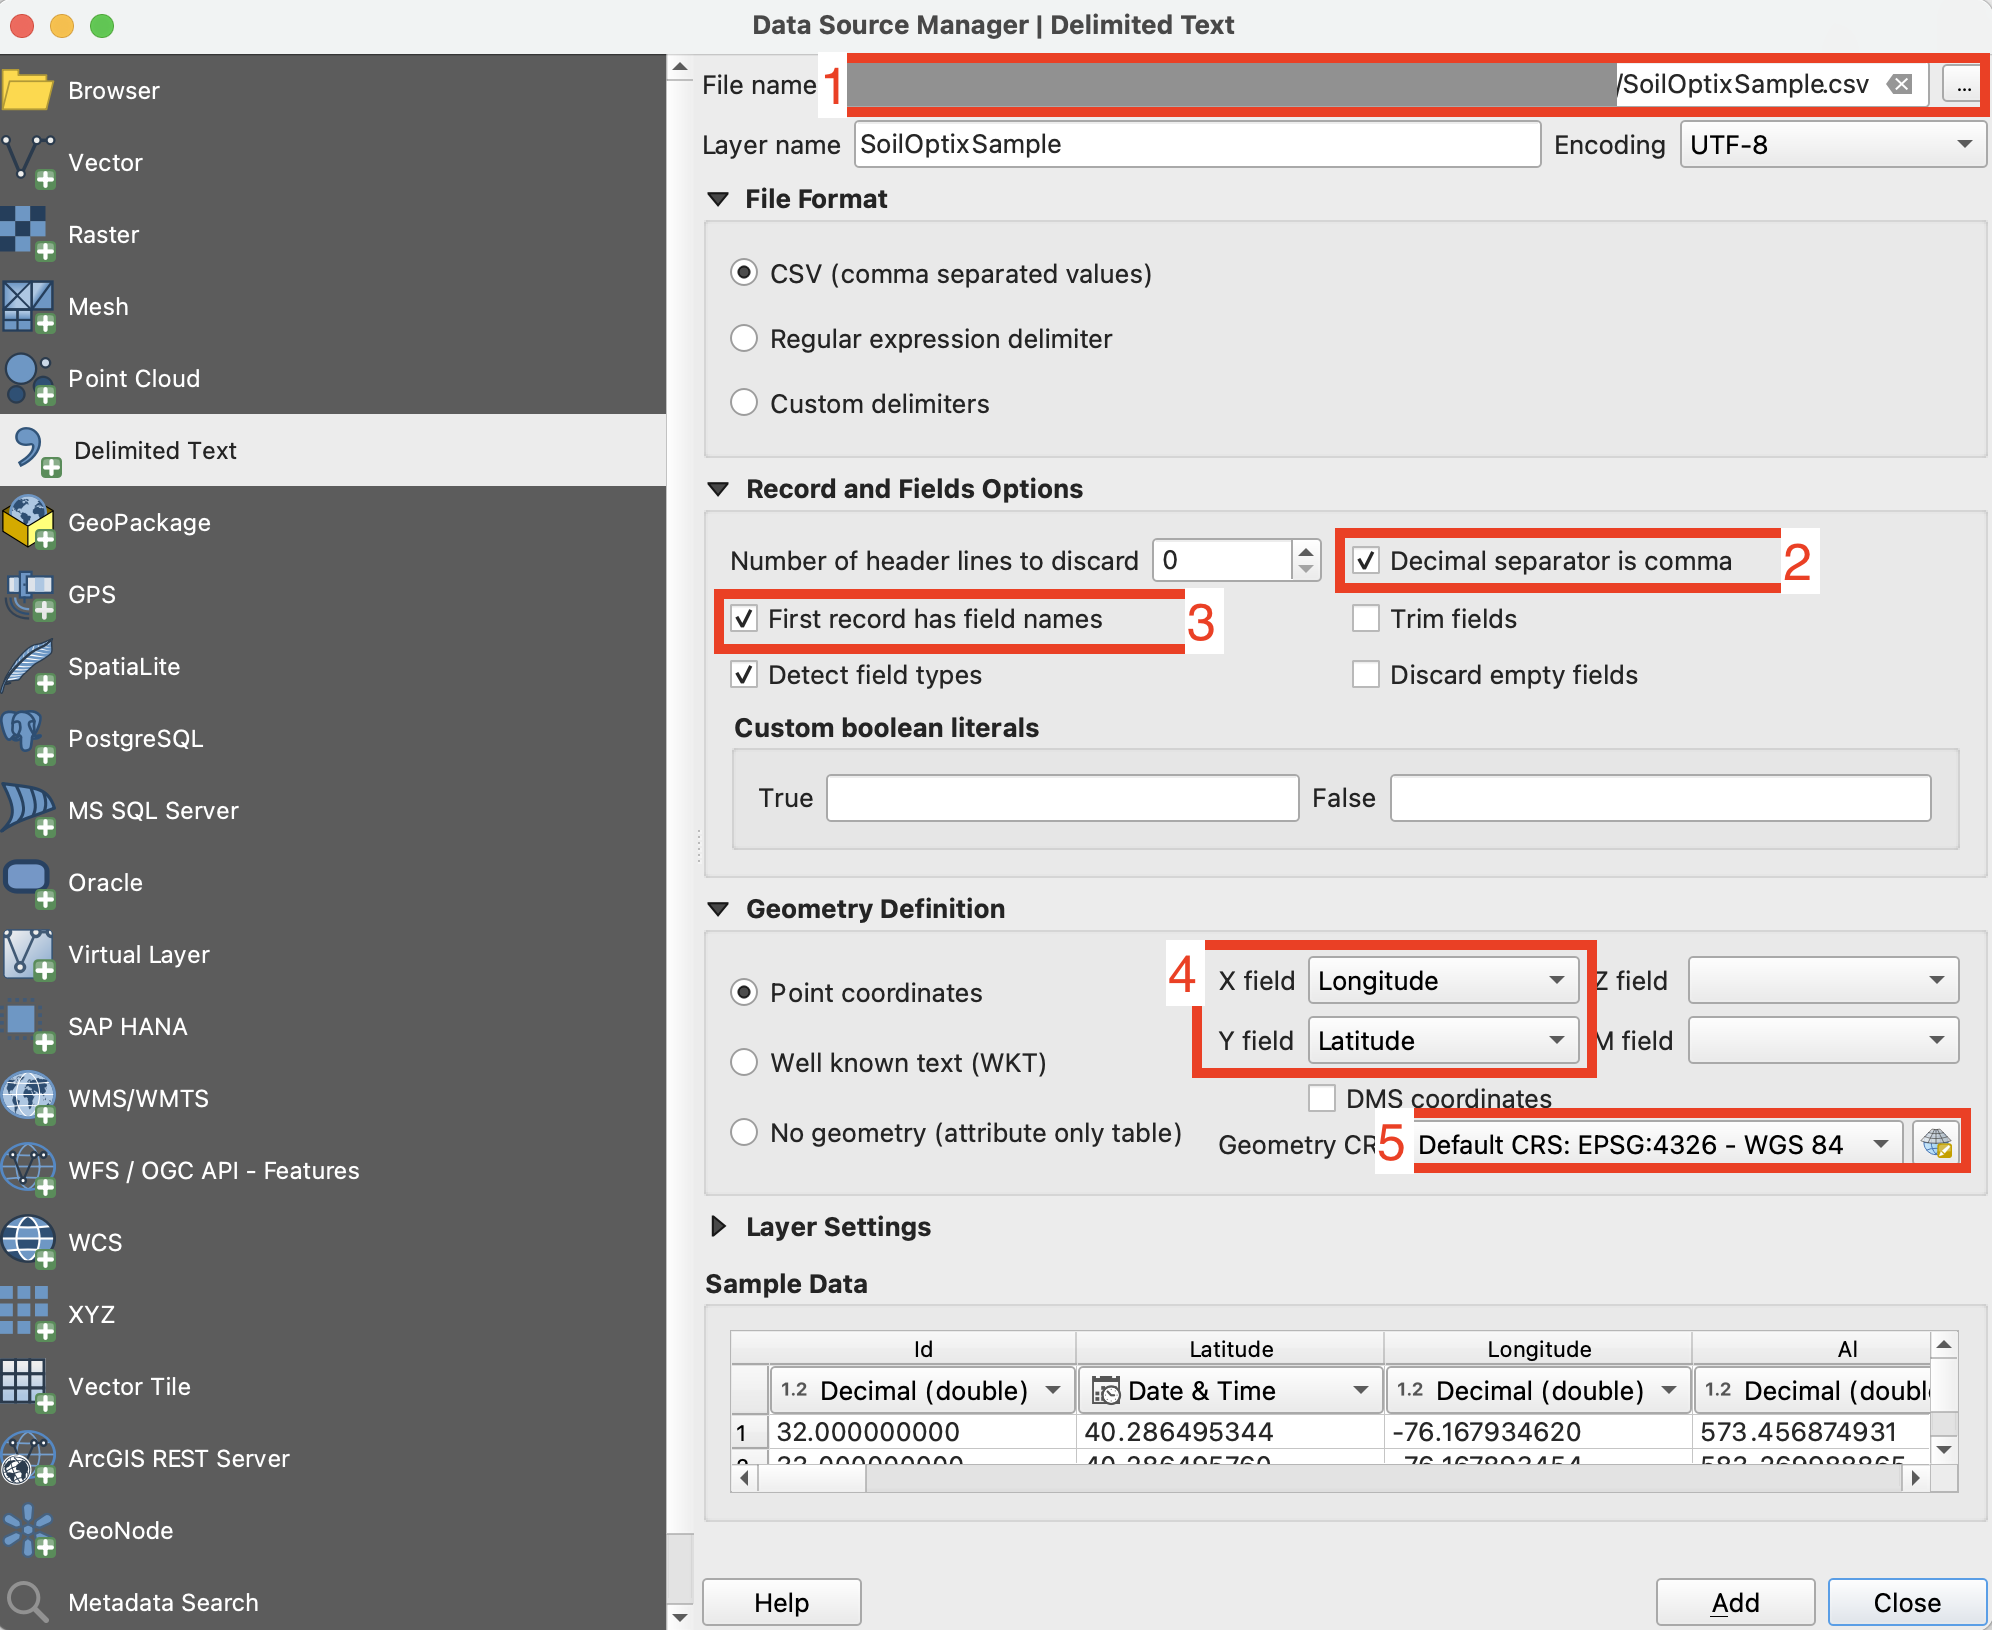The height and width of the screenshot is (1630, 1992).
Task: Enable the Trim fields checkbox
Action: [1366, 619]
